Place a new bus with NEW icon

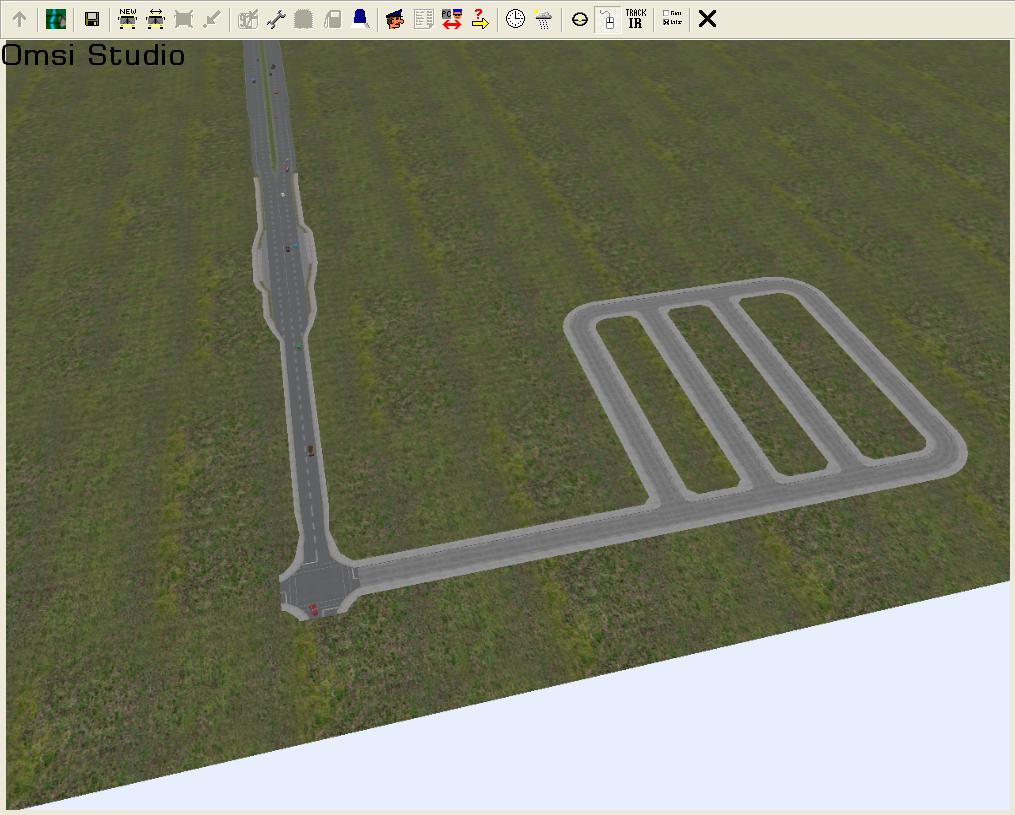click(x=127, y=19)
